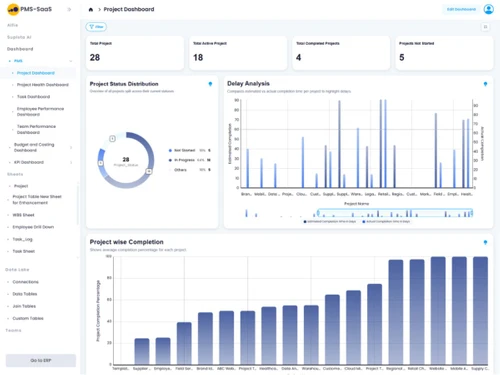Grab the right handle of Delay Analysis zoom slider
Image resolution: width=500 pixels, height=375 pixels.
click(x=472, y=213)
